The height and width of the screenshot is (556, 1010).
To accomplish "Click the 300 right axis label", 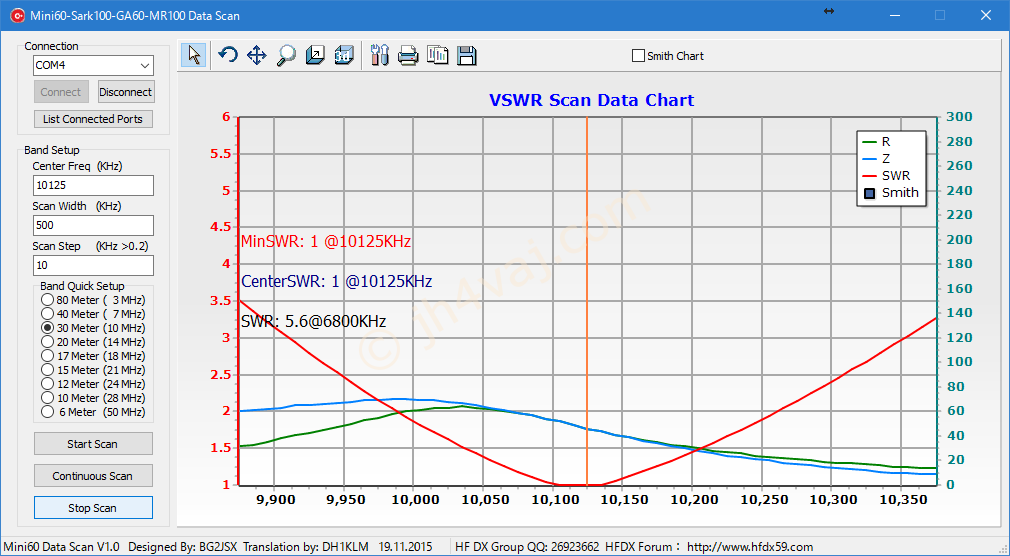I will pyautogui.click(x=959, y=117).
